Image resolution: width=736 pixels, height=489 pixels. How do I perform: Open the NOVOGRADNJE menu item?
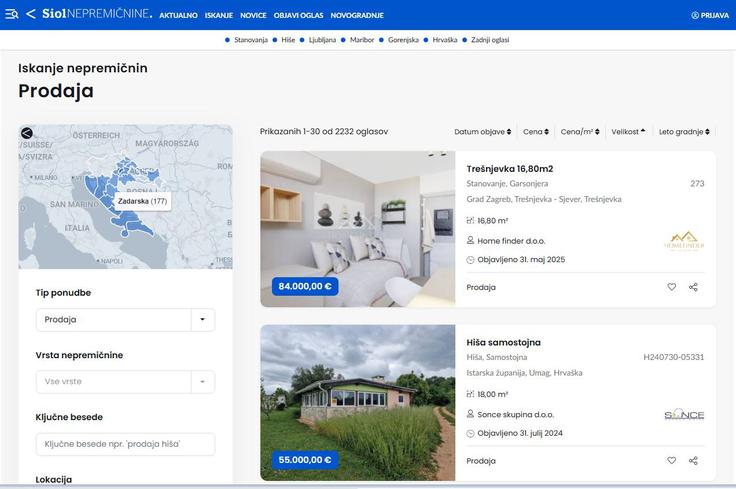[357, 15]
